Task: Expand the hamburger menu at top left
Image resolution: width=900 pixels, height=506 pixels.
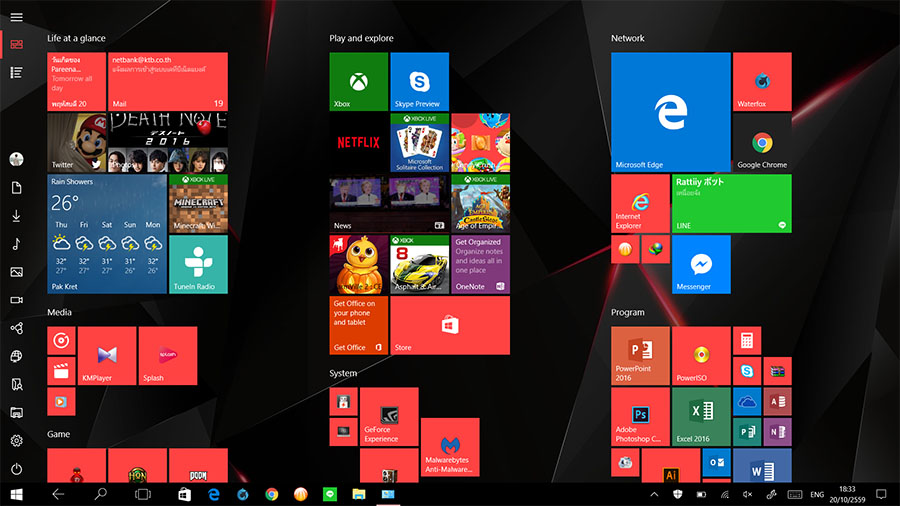Action: (16, 17)
